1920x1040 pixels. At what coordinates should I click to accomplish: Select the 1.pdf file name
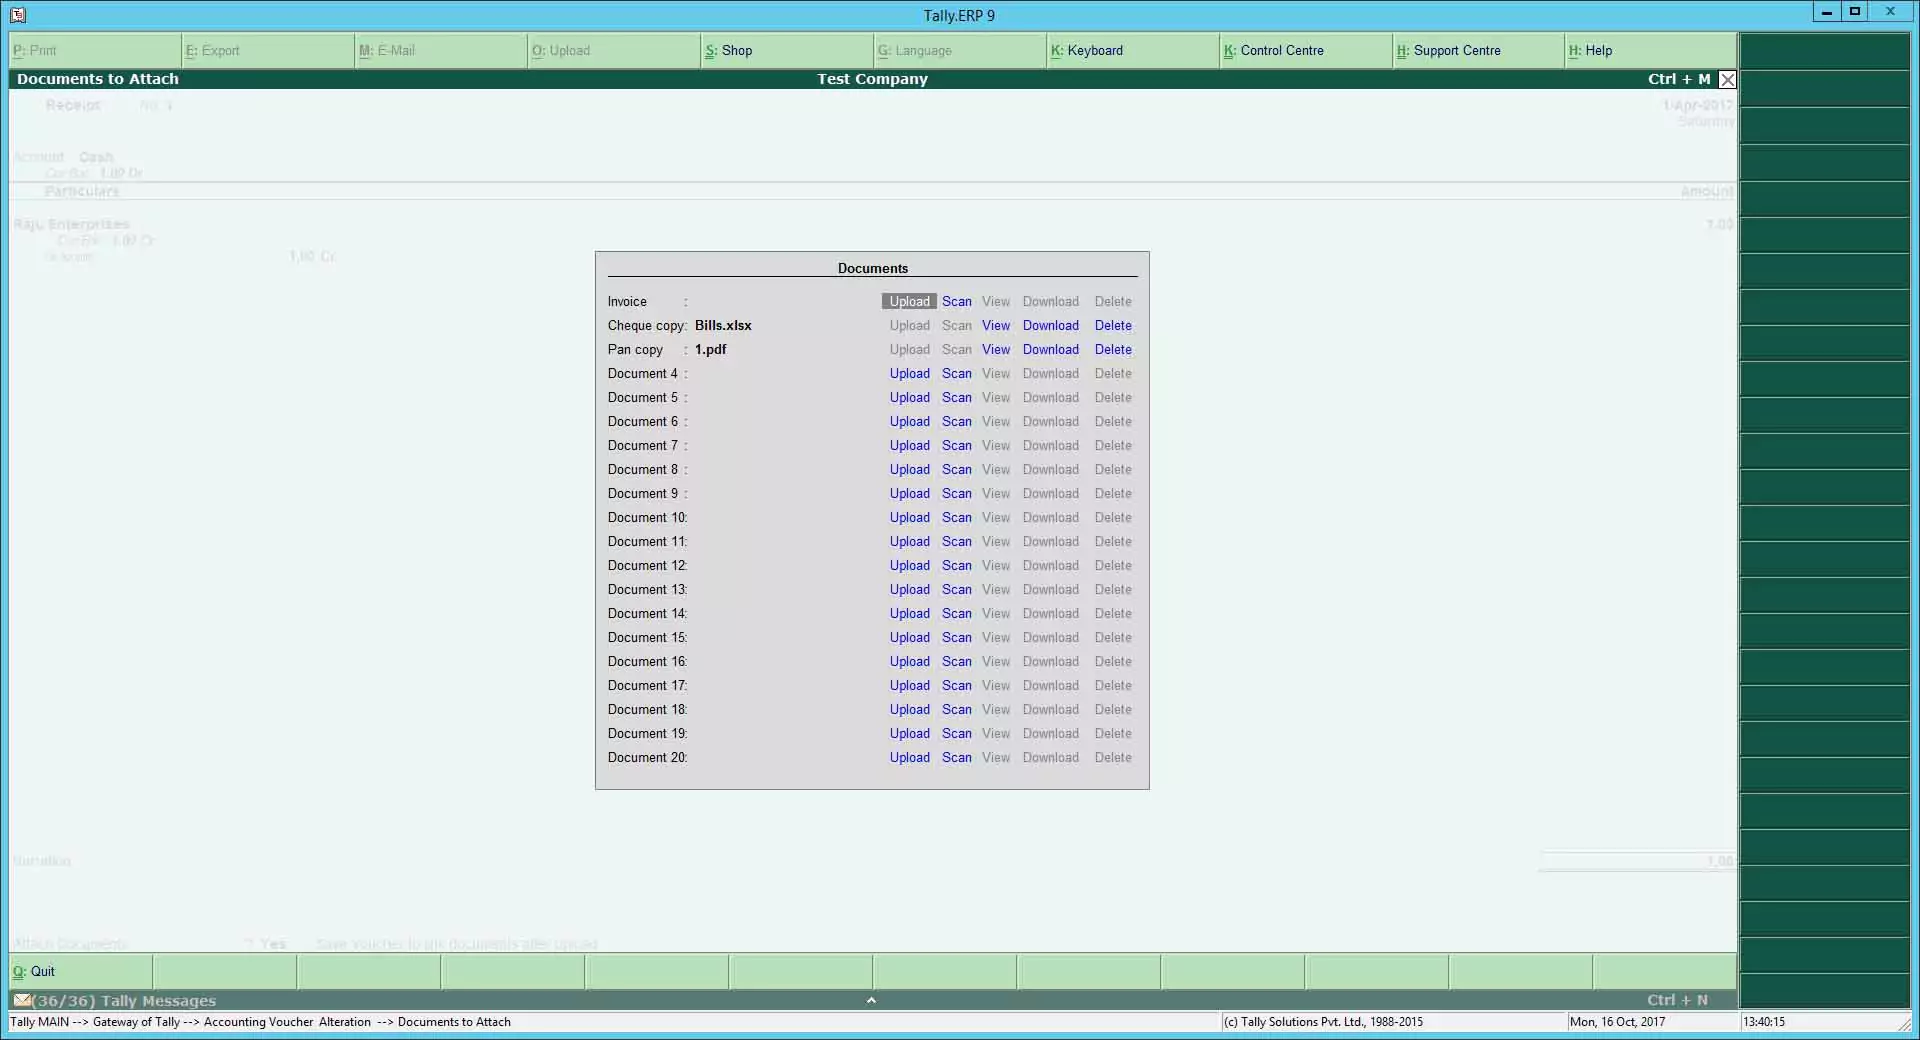tap(710, 349)
